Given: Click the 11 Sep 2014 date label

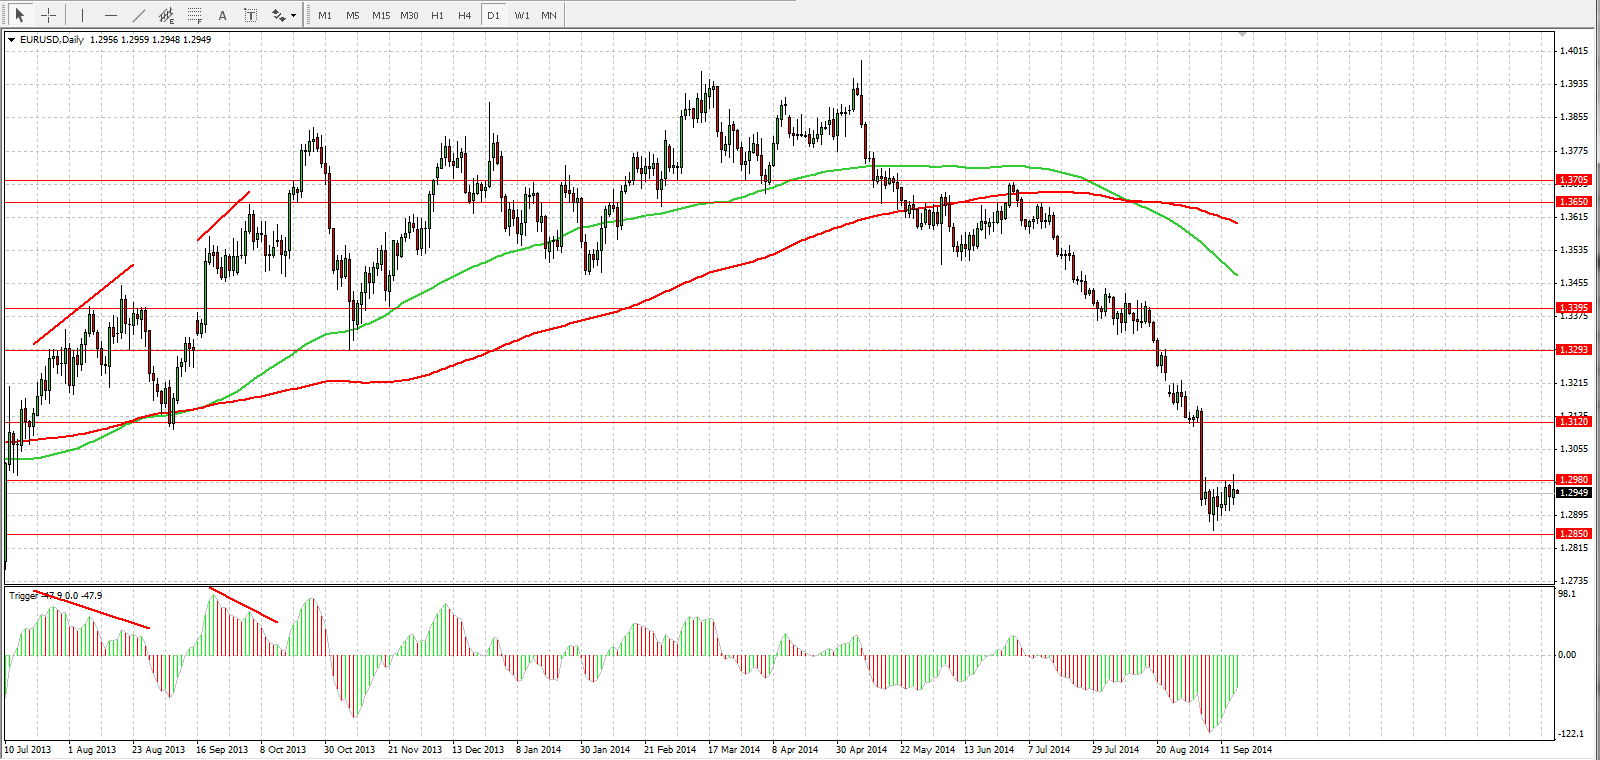Looking at the screenshot, I should [x=1246, y=749].
